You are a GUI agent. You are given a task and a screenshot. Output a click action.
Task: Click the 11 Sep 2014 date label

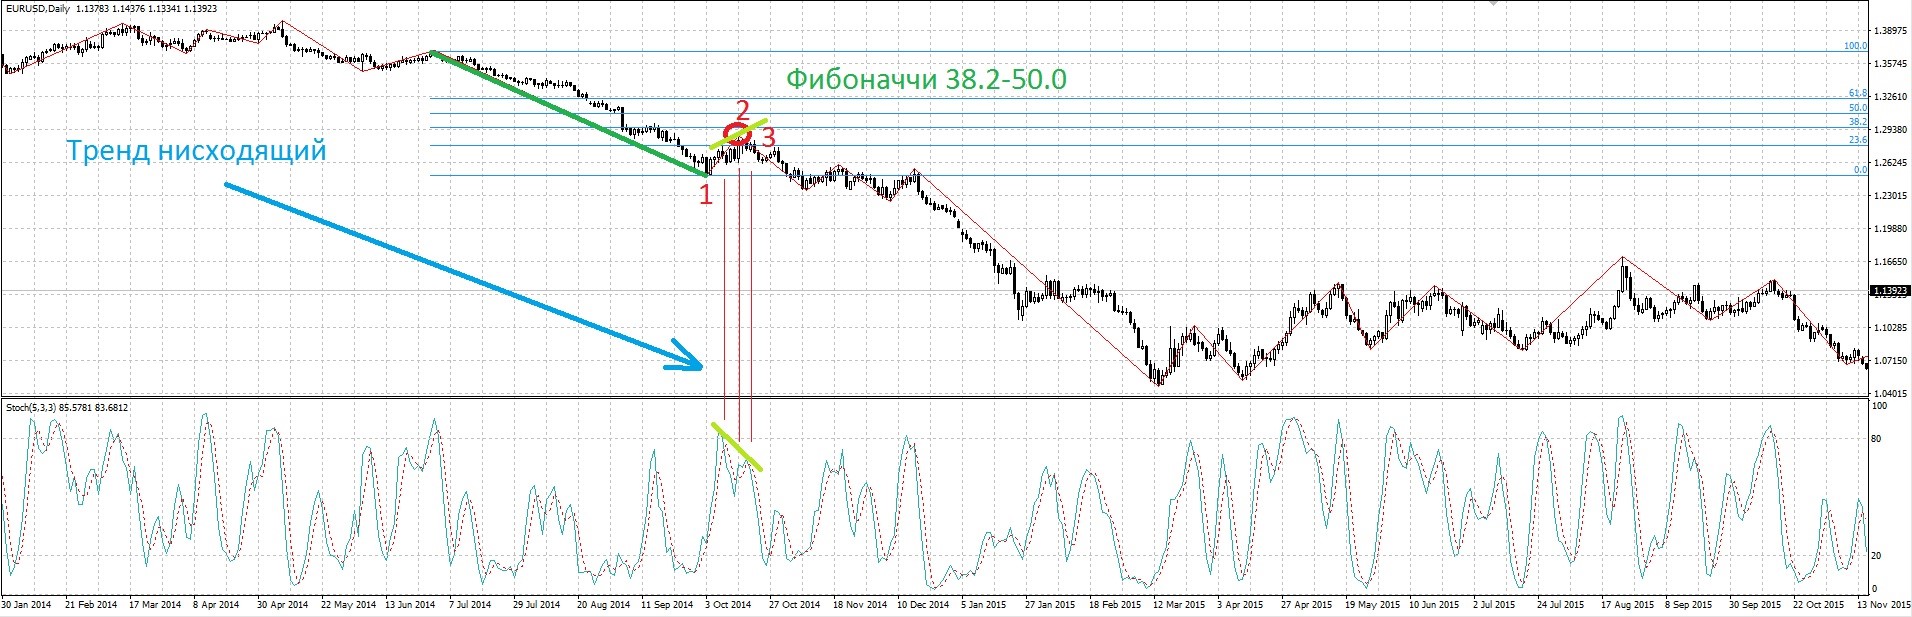point(667,605)
